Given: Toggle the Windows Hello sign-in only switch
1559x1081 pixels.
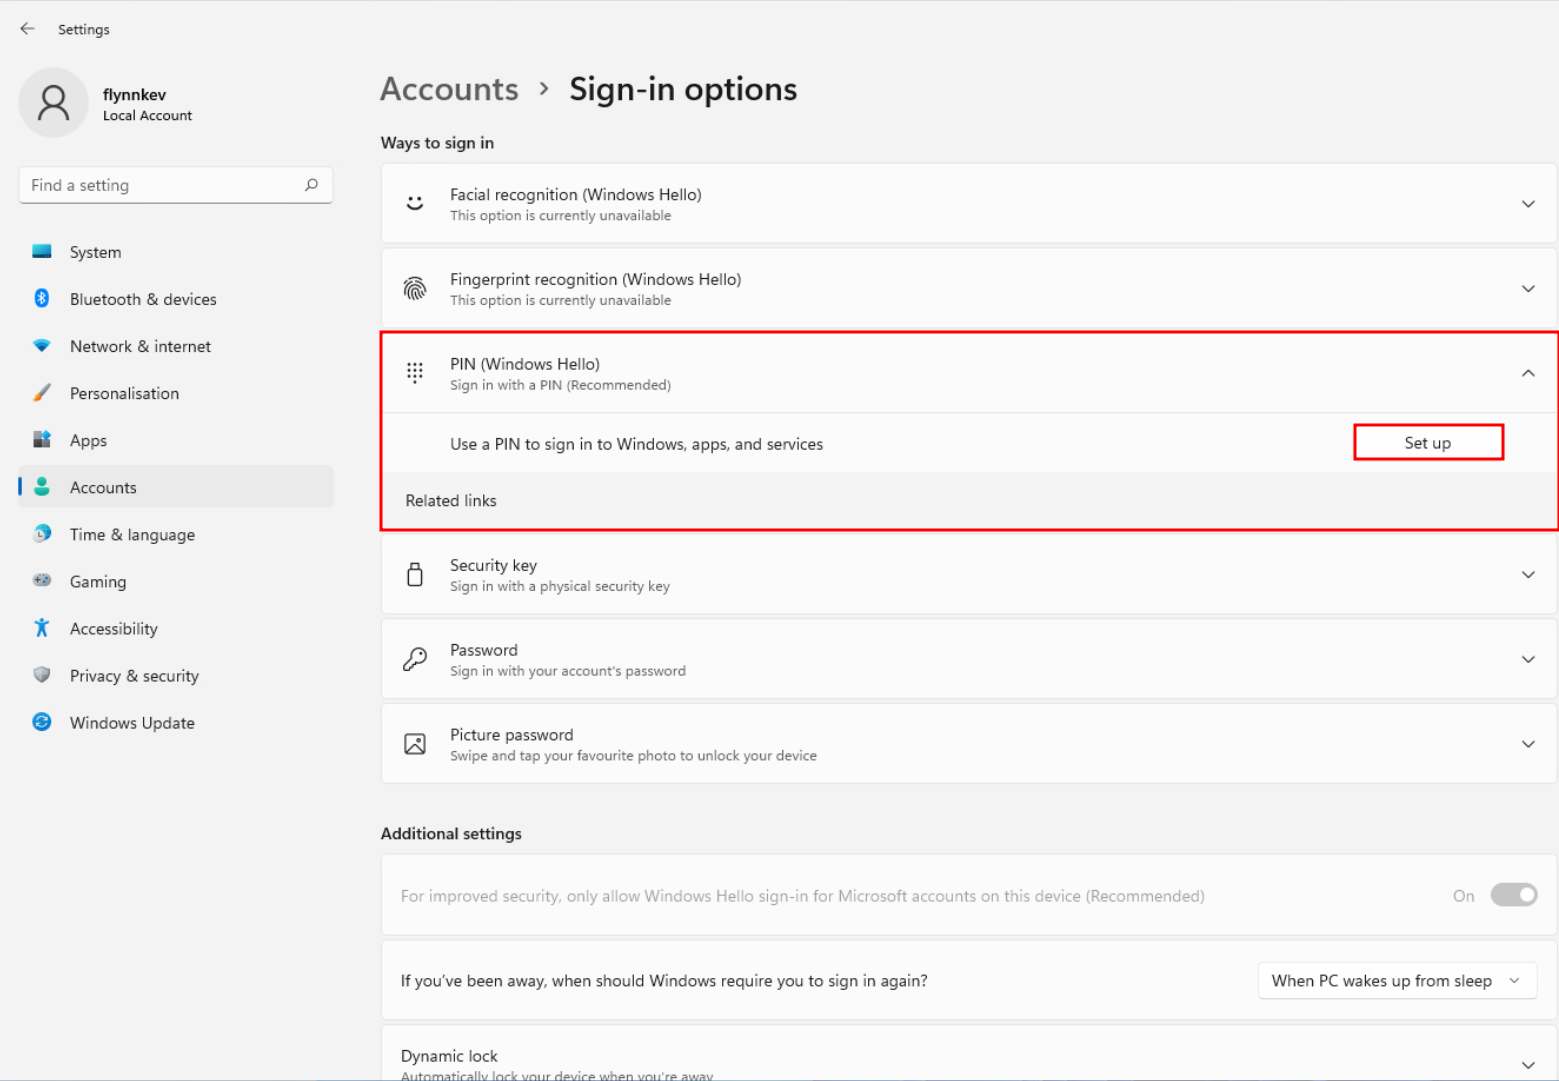Looking at the screenshot, I should tap(1513, 895).
